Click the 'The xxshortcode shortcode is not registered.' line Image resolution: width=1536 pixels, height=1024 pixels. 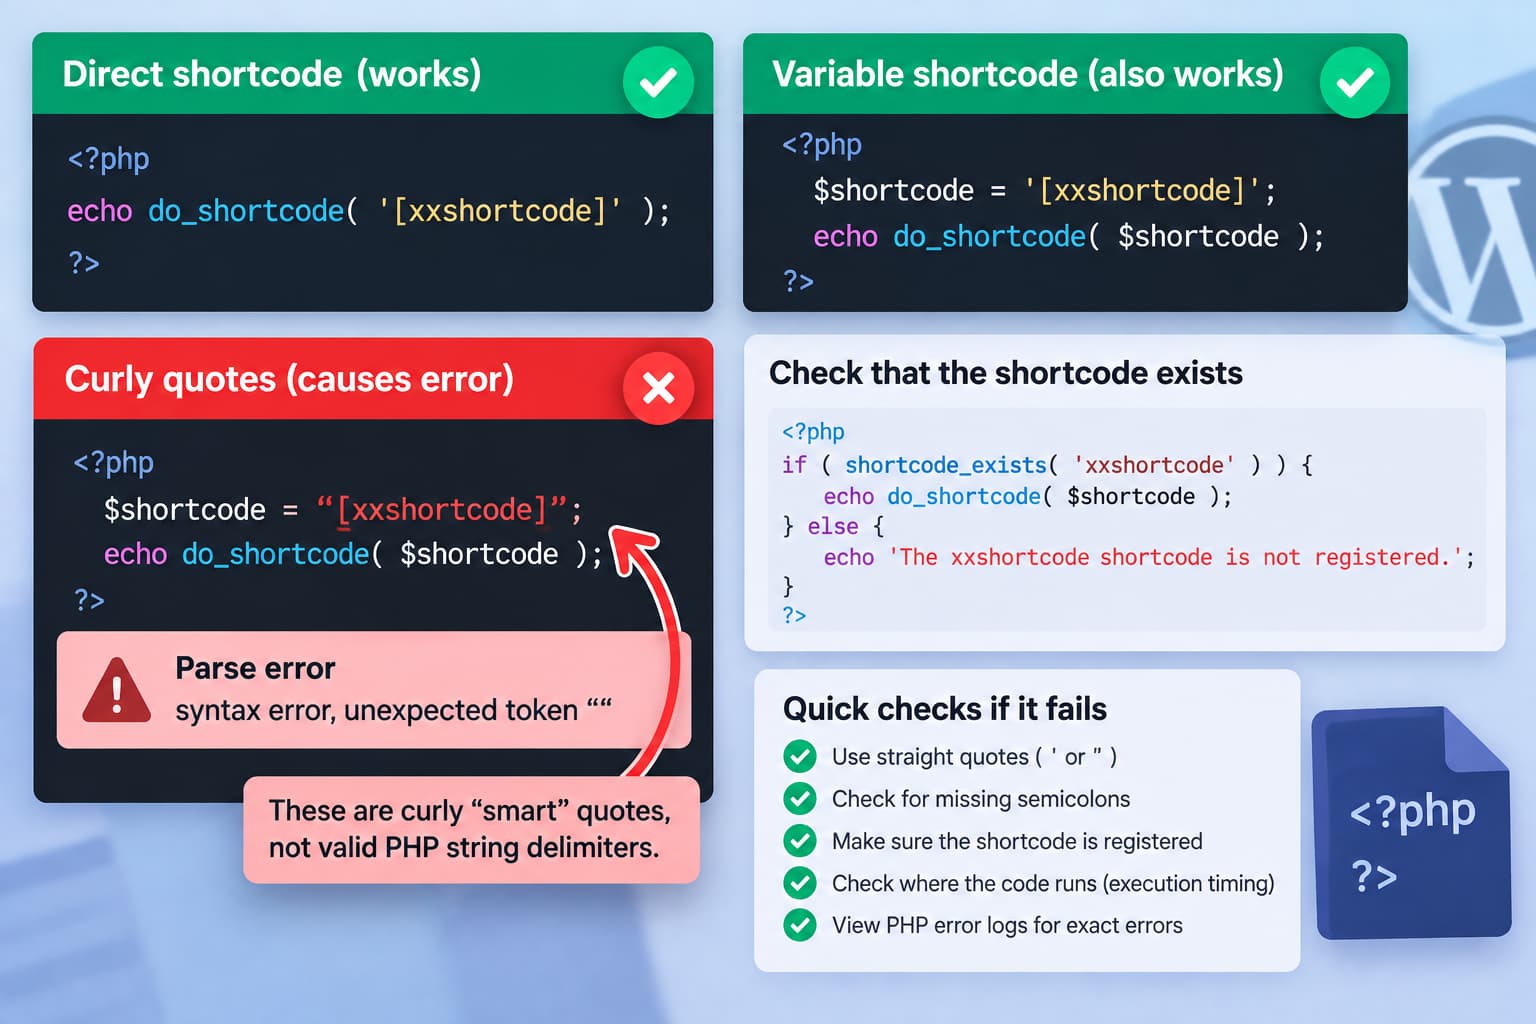point(1149,557)
